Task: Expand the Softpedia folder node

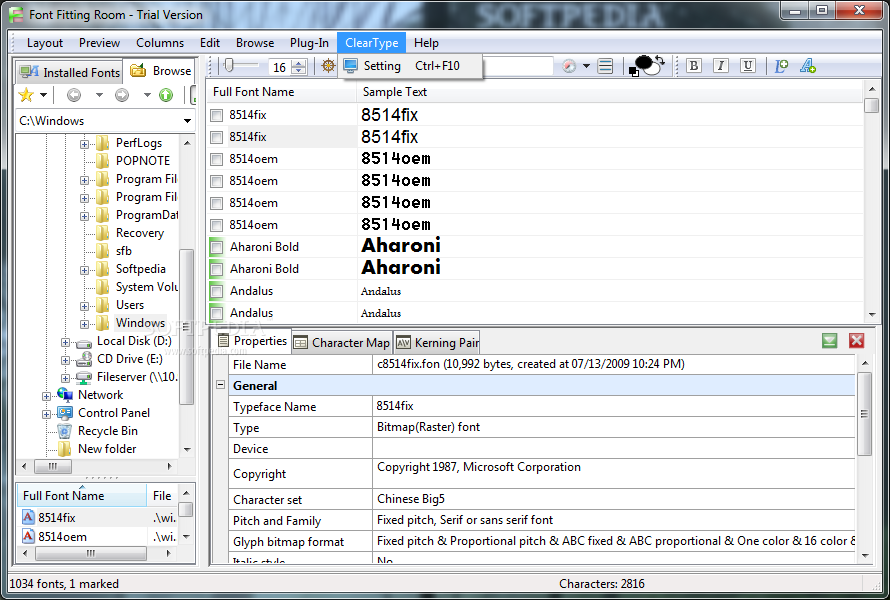Action: (x=84, y=270)
